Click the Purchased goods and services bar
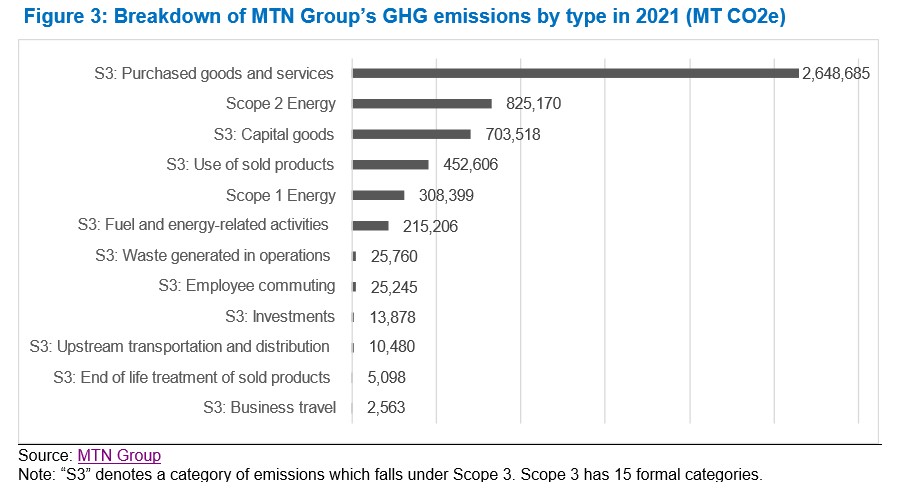 pos(575,73)
